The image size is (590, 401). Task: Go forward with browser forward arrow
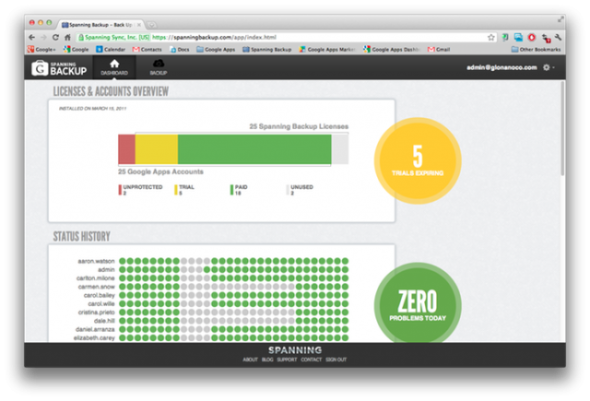click(44, 37)
